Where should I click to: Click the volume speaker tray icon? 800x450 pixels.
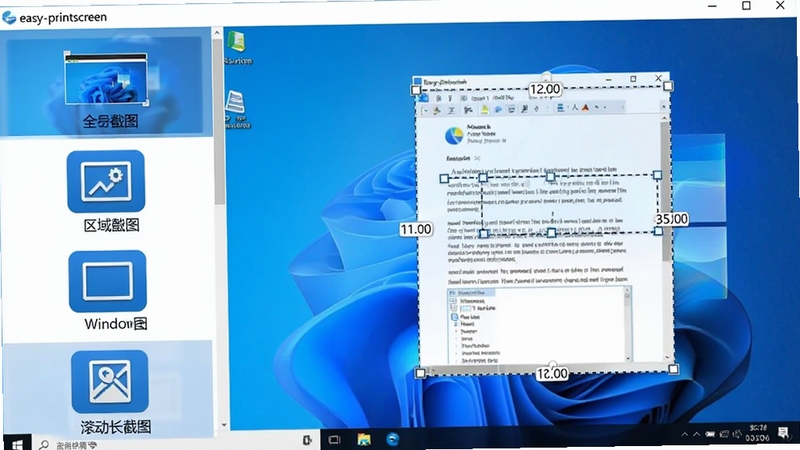tap(737, 434)
